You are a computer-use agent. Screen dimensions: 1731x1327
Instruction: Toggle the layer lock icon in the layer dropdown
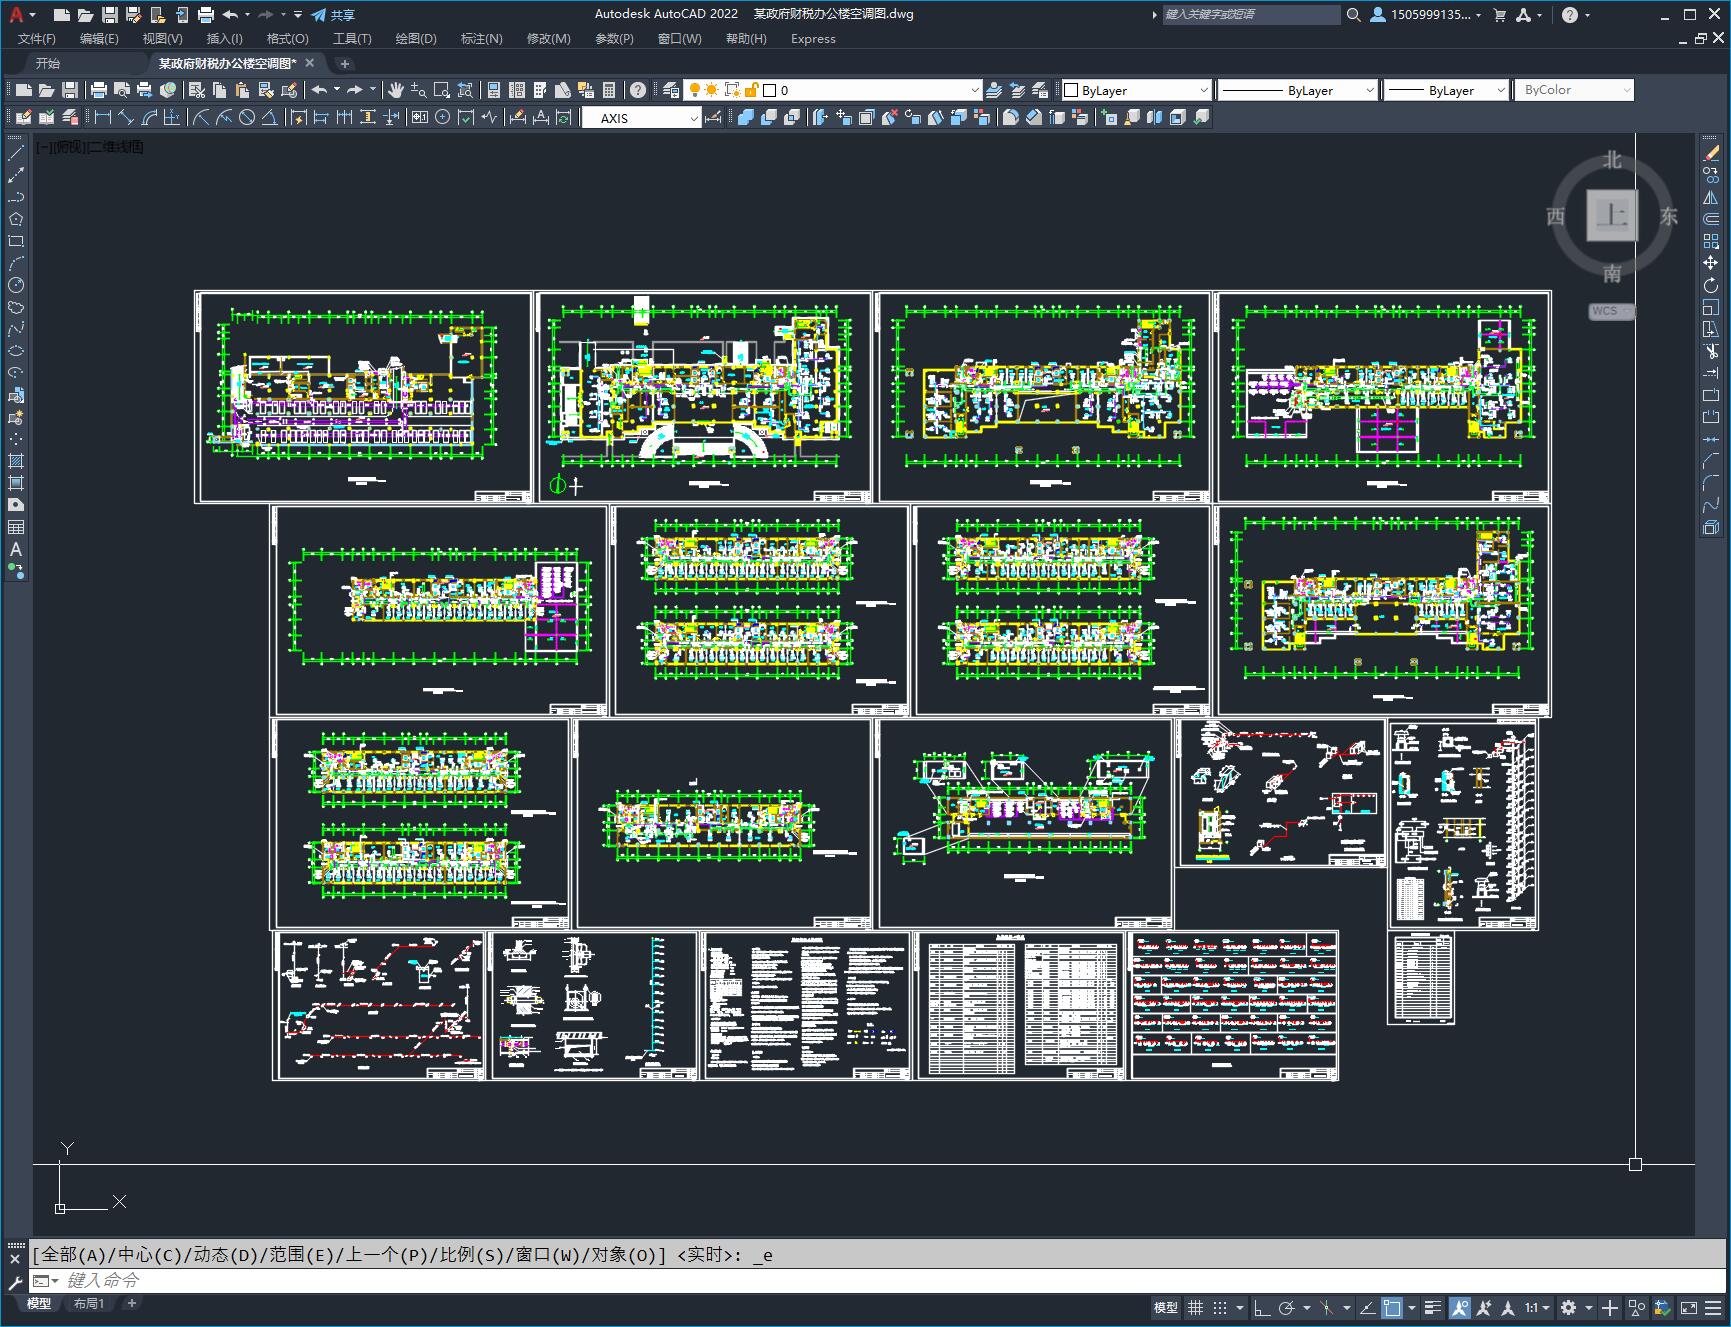[752, 90]
